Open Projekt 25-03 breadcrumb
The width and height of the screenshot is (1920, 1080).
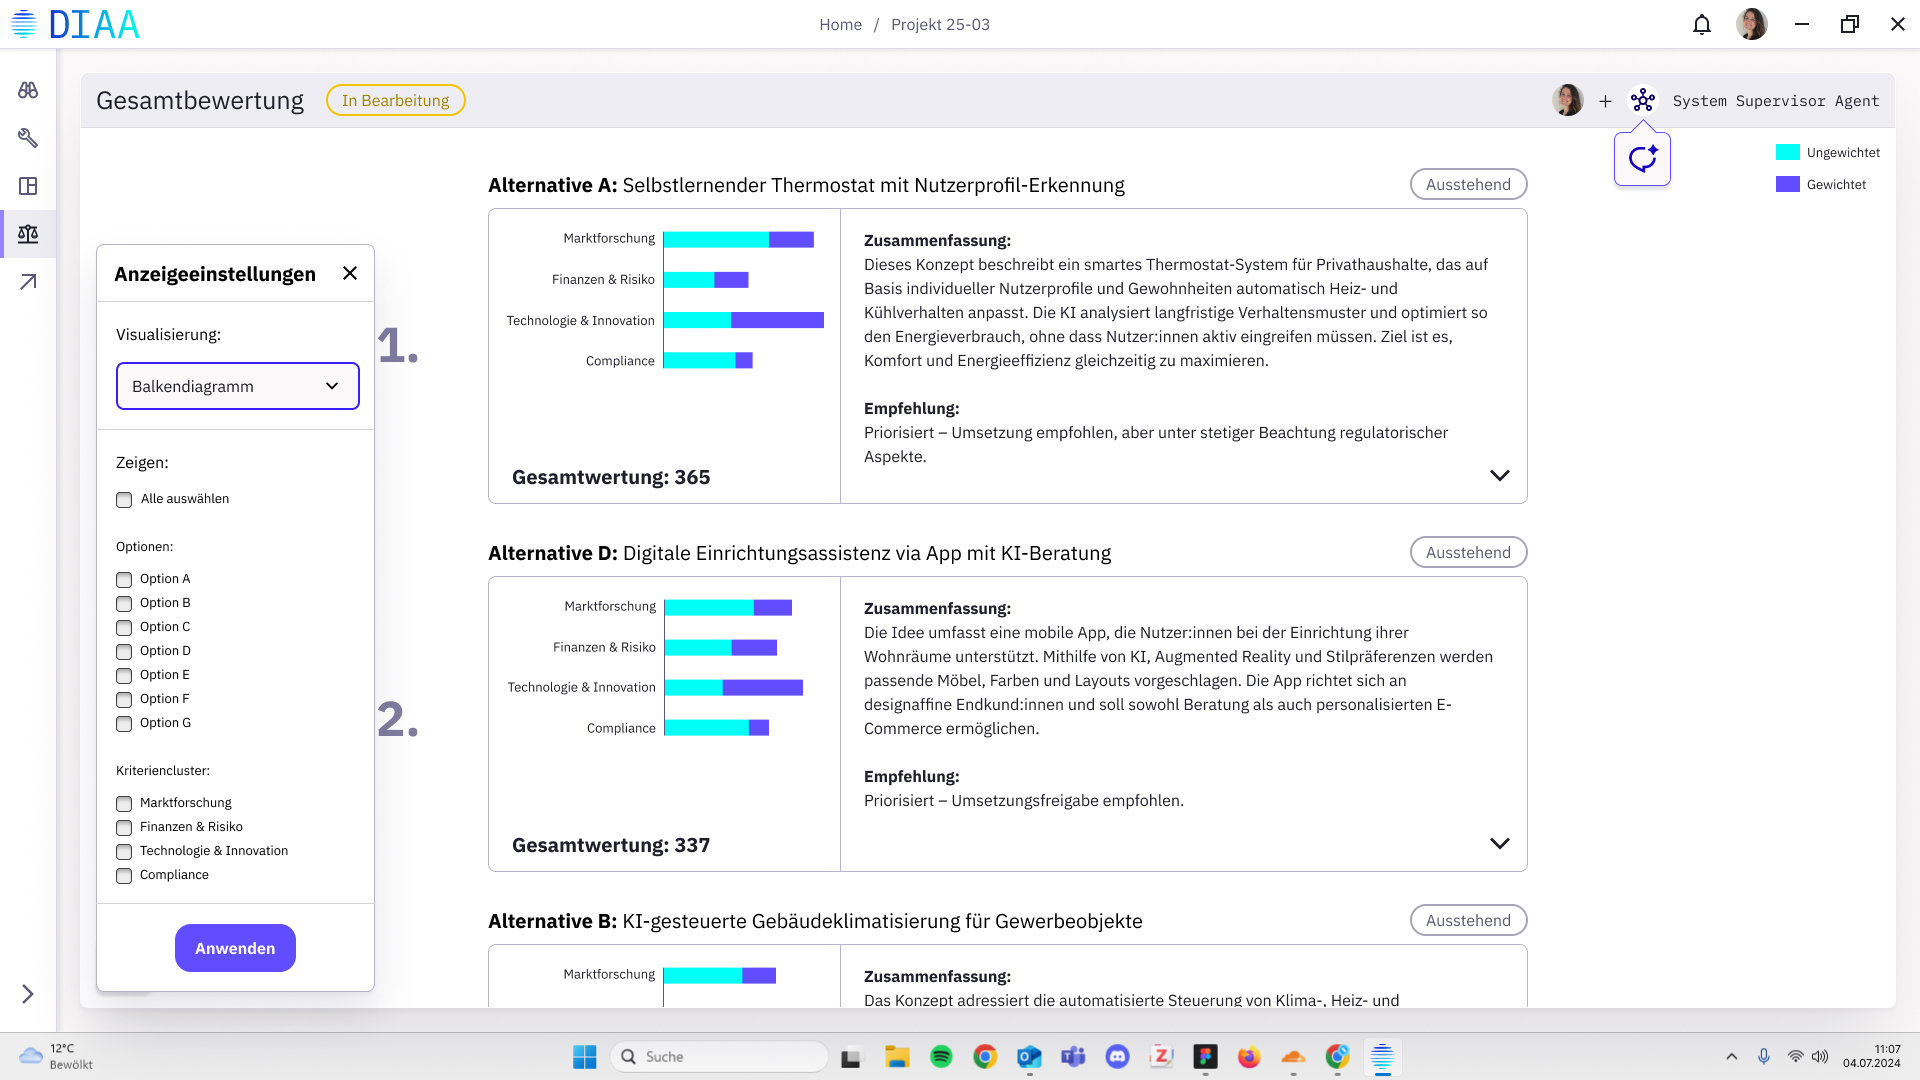tap(940, 24)
